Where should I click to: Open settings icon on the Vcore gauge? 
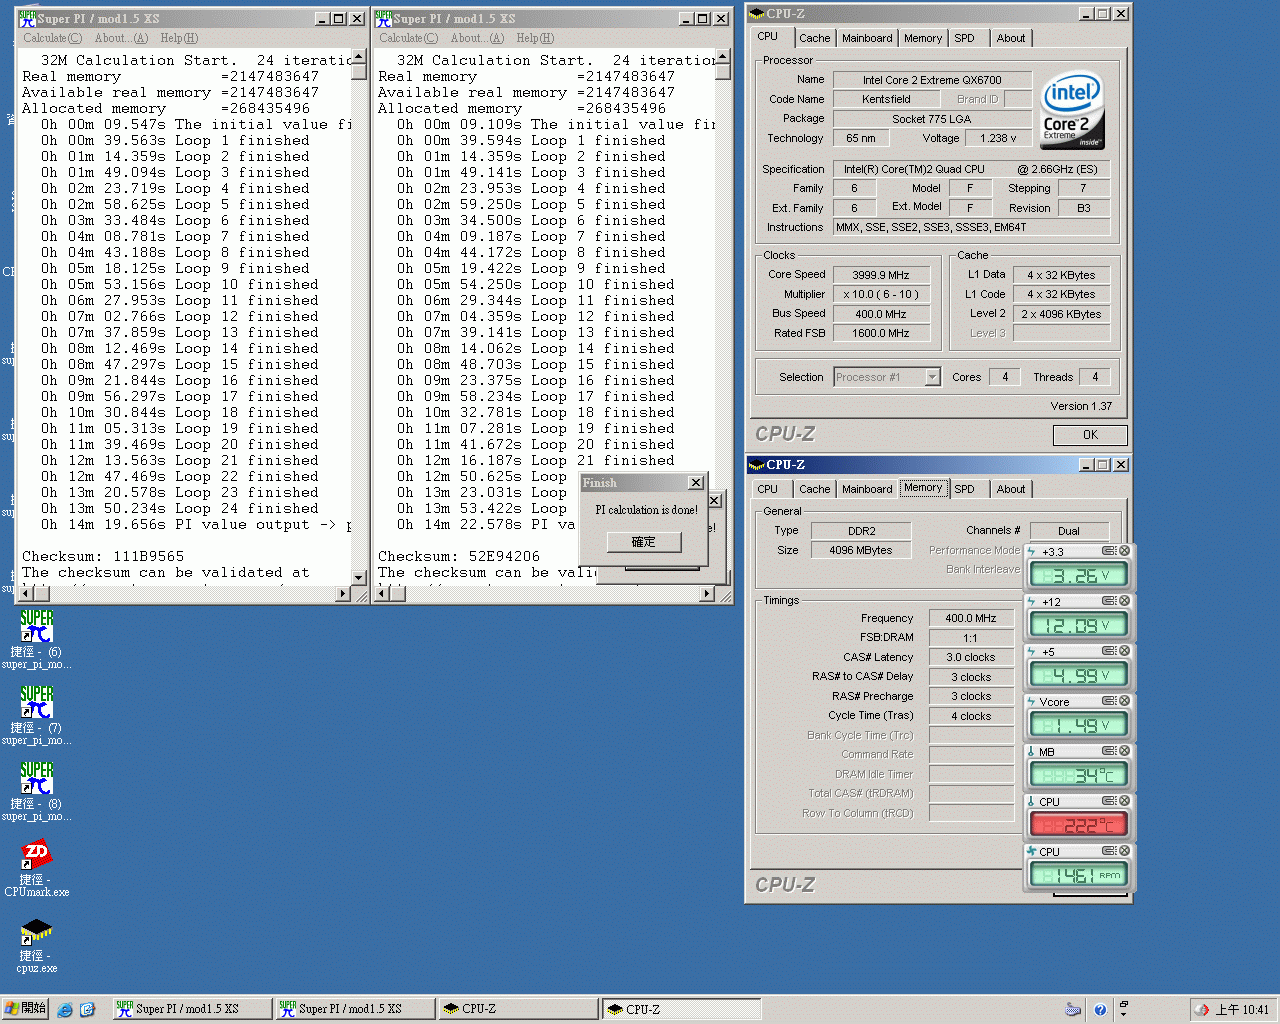pos(1109,701)
